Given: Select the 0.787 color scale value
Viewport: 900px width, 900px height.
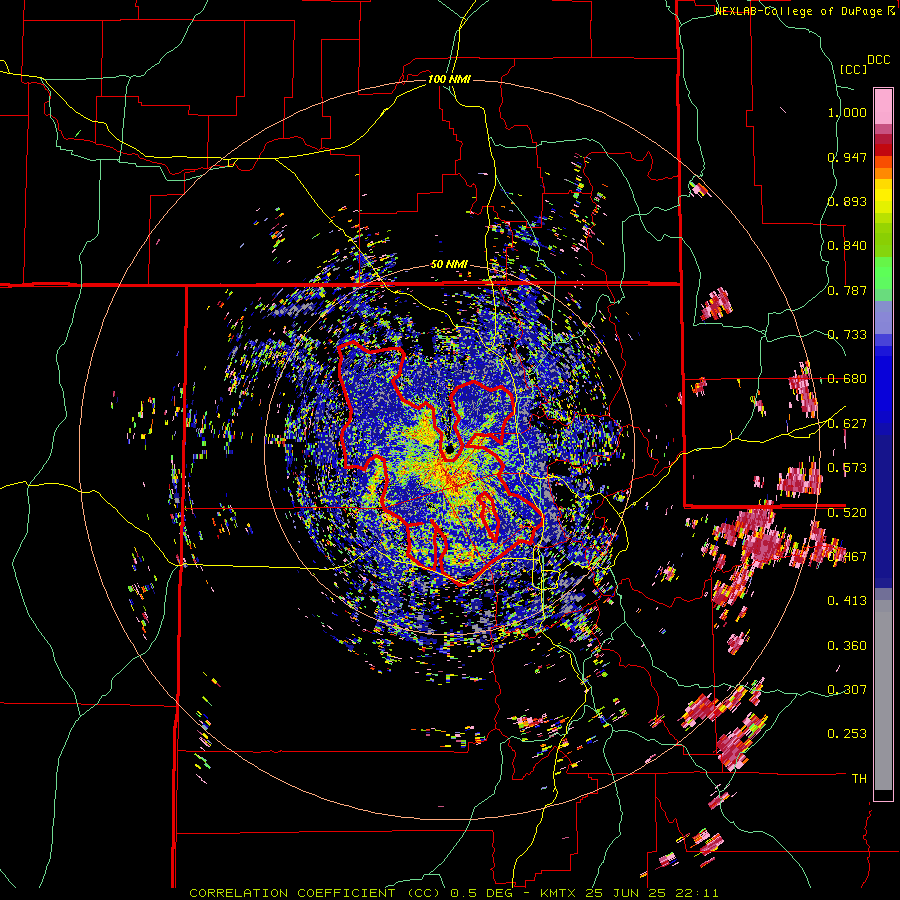Looking at the screenshot, I should [x=847, y=290].
